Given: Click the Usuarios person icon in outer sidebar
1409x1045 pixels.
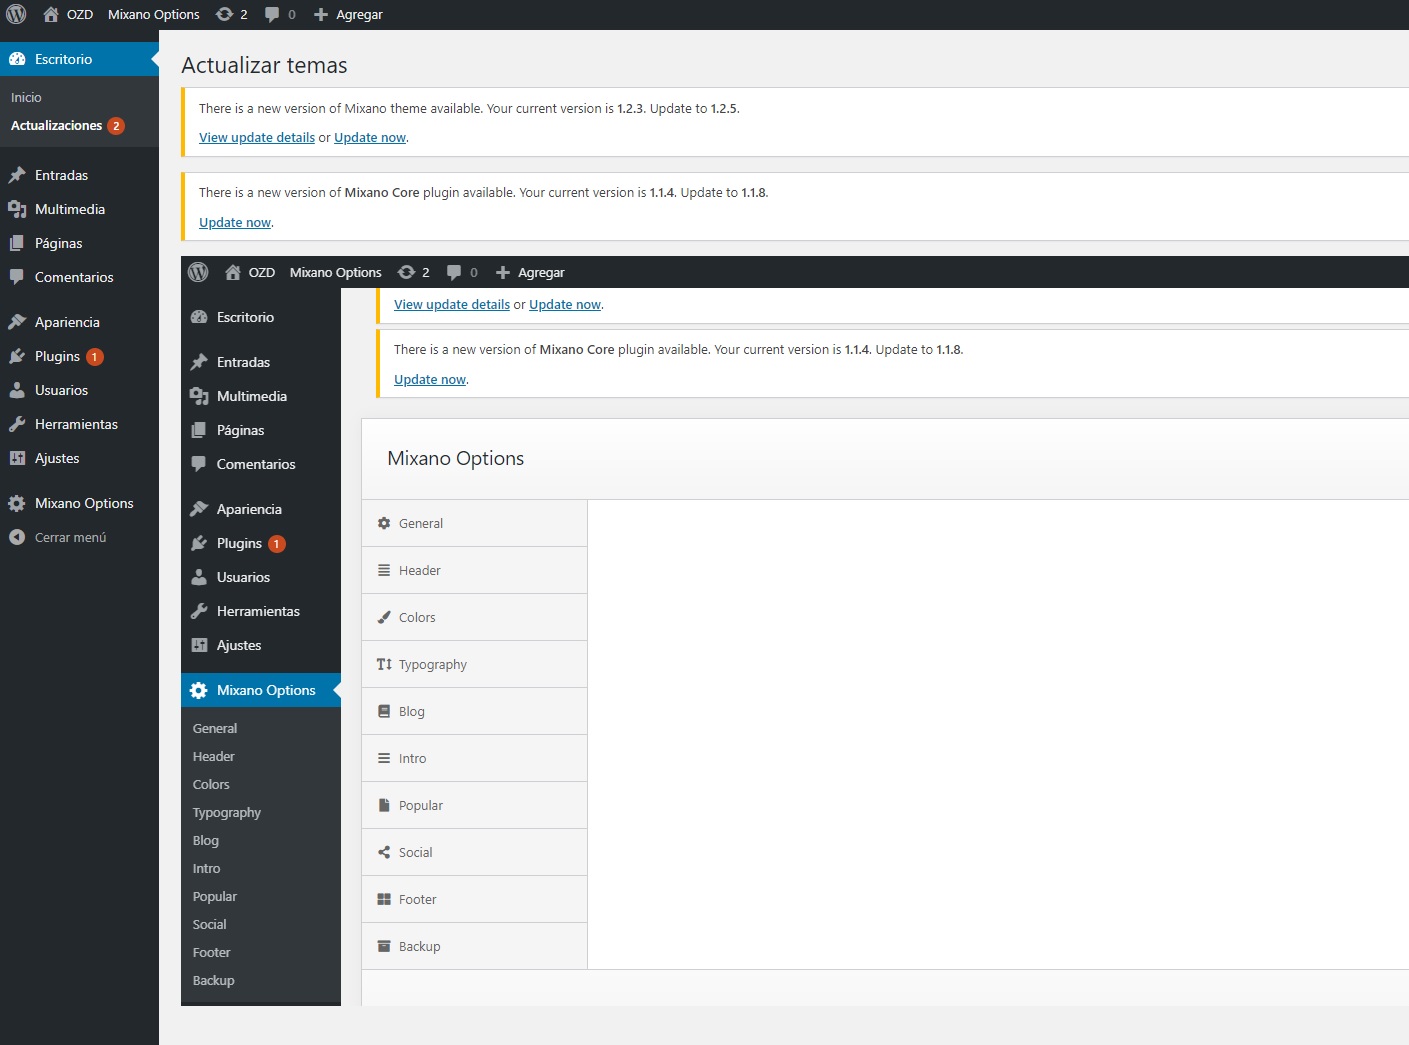Looking at the screenshot, I should tap(17, 390).
